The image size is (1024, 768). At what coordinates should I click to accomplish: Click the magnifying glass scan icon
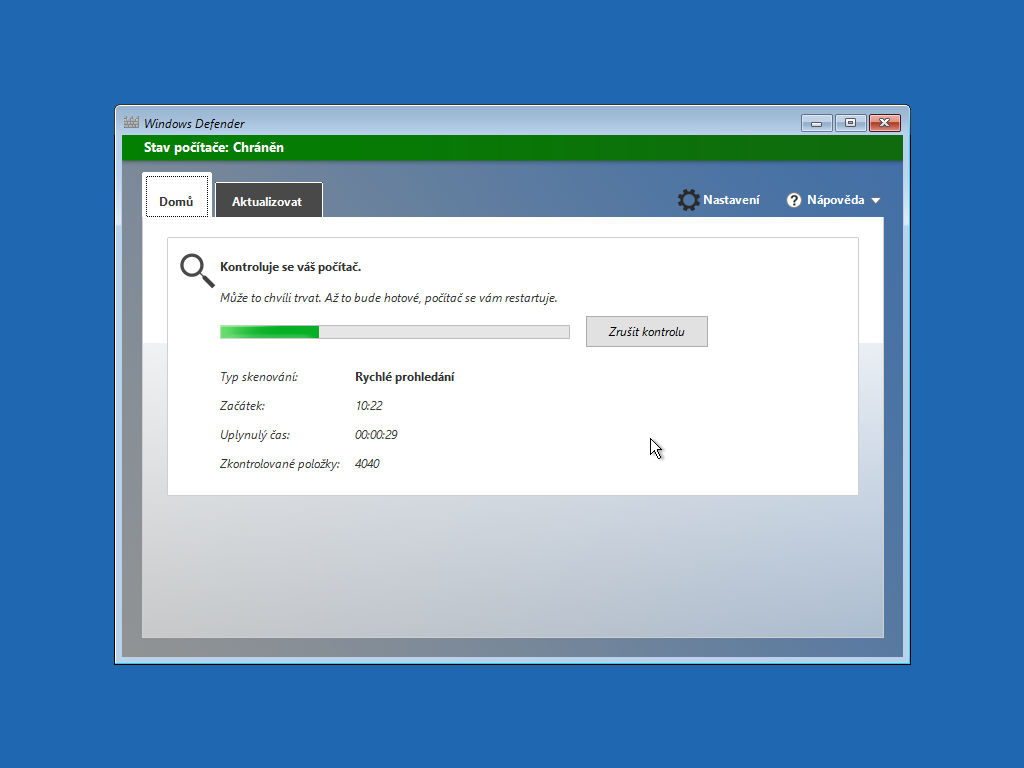point(197,270)
